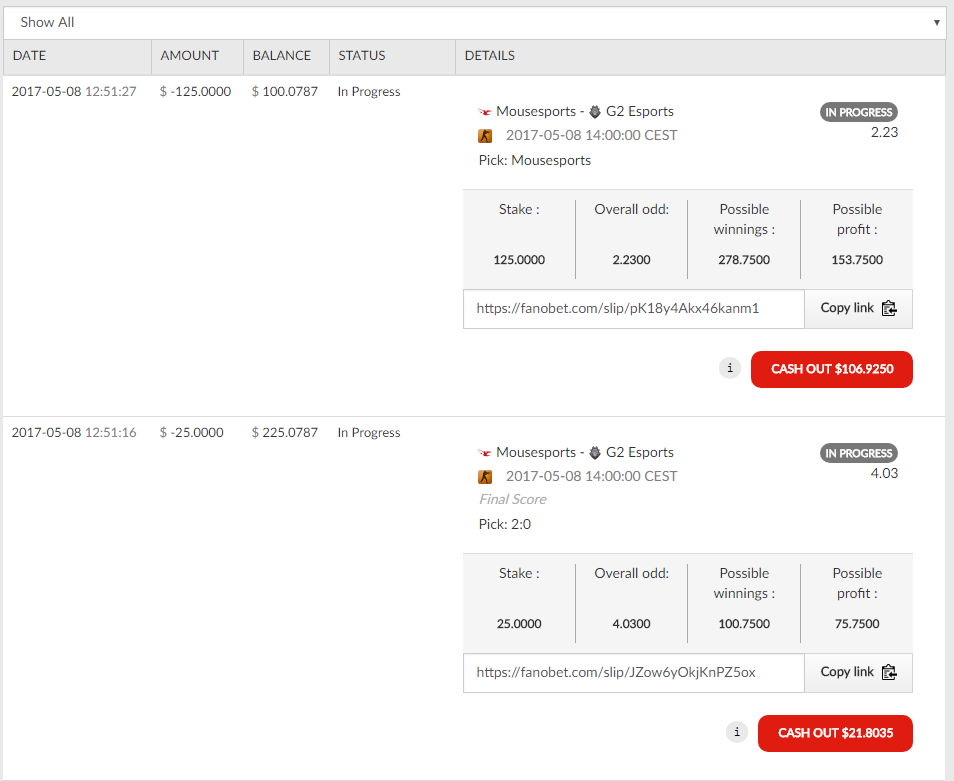Screen dimensions: 954x781
Task: Click the amount $ -125.0000
Action: click(x=195, y=91)
